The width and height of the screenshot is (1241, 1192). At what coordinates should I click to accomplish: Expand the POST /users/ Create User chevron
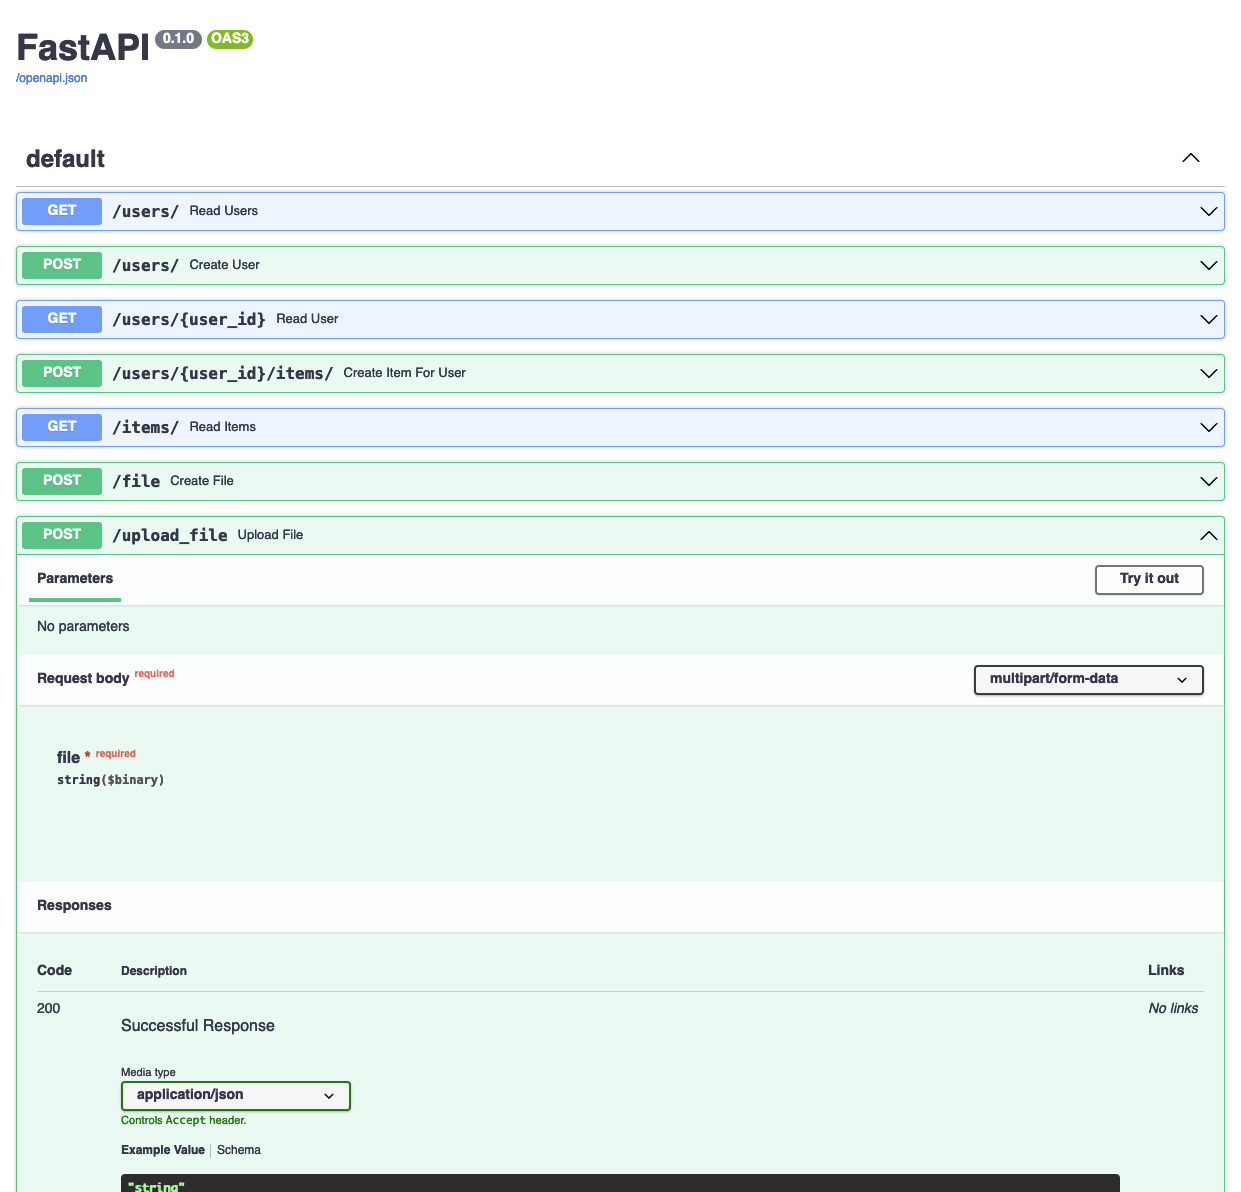coord(1208,265)
